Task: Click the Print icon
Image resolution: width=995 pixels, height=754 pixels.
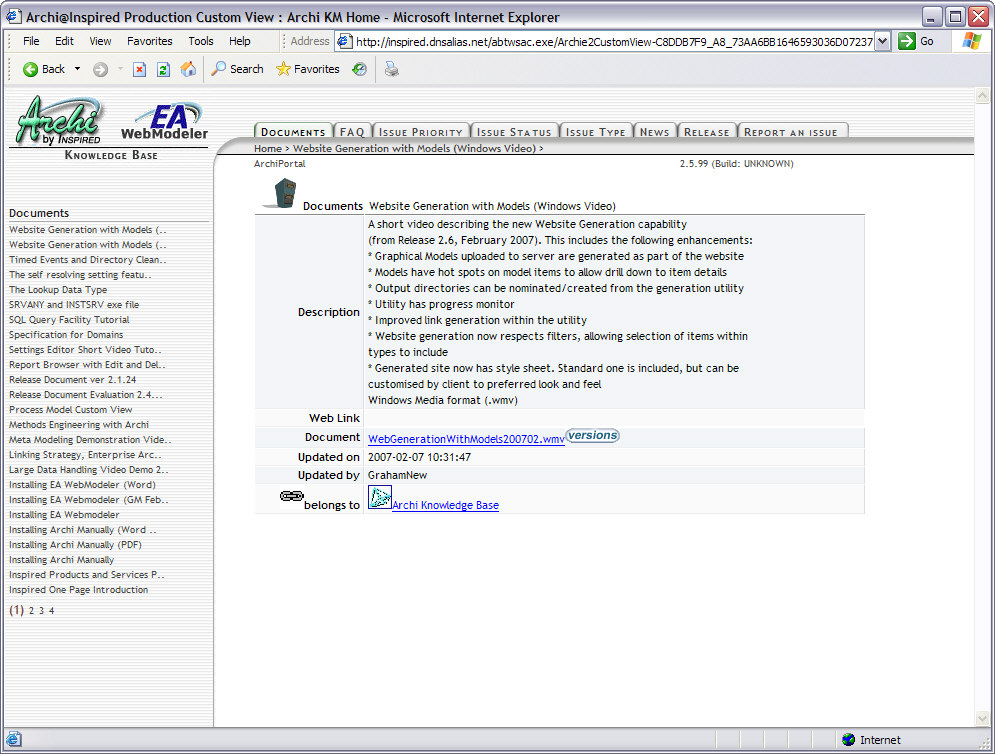Action: 391,69
